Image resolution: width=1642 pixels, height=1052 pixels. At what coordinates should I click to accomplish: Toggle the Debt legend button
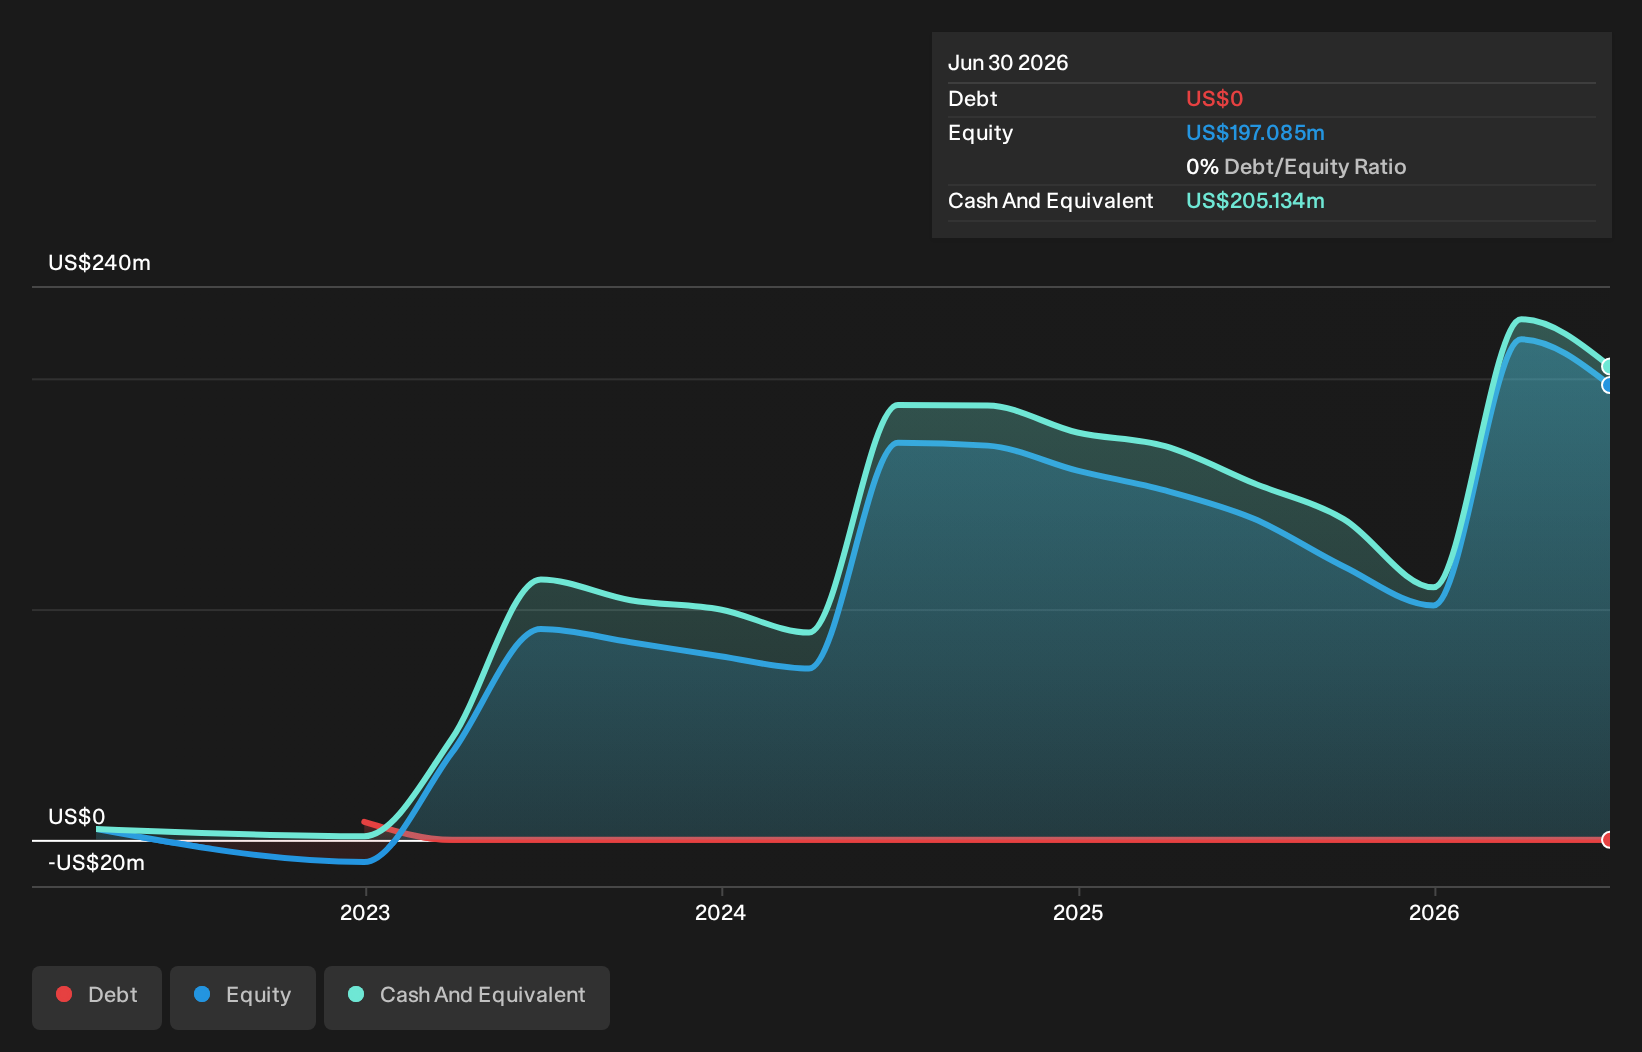click(97, 997)
